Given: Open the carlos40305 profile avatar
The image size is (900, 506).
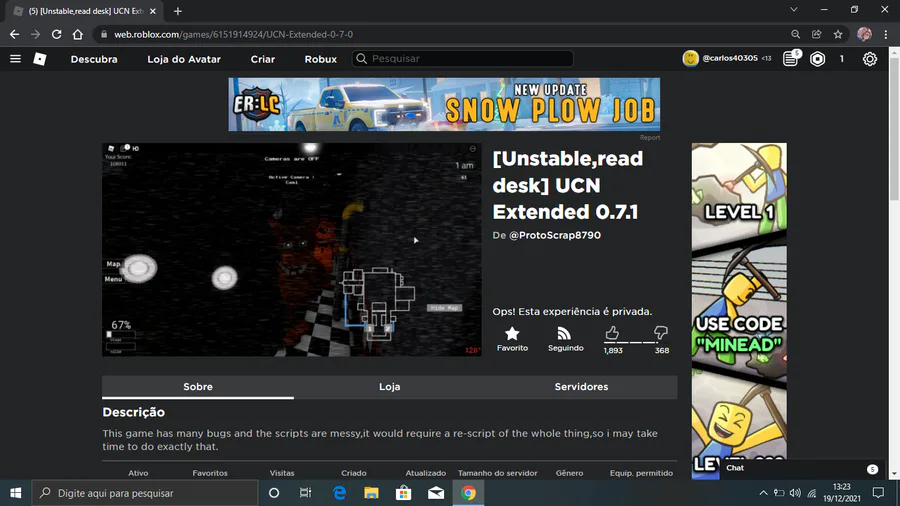Looking at the screenshot, I should coord(690,59).
